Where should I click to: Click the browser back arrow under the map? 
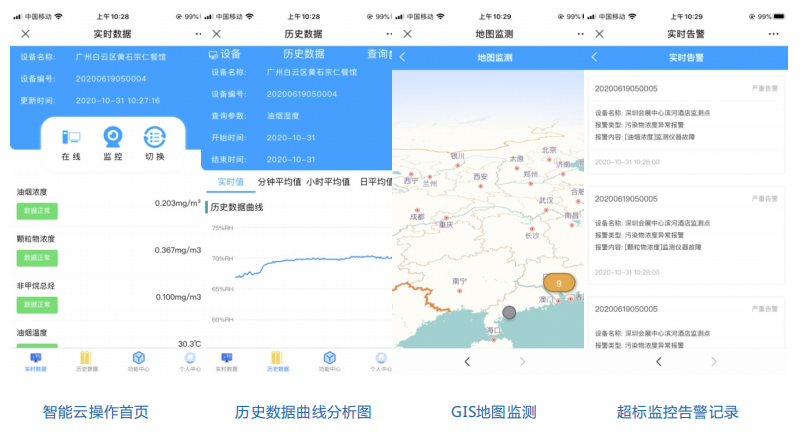point(466,361)
